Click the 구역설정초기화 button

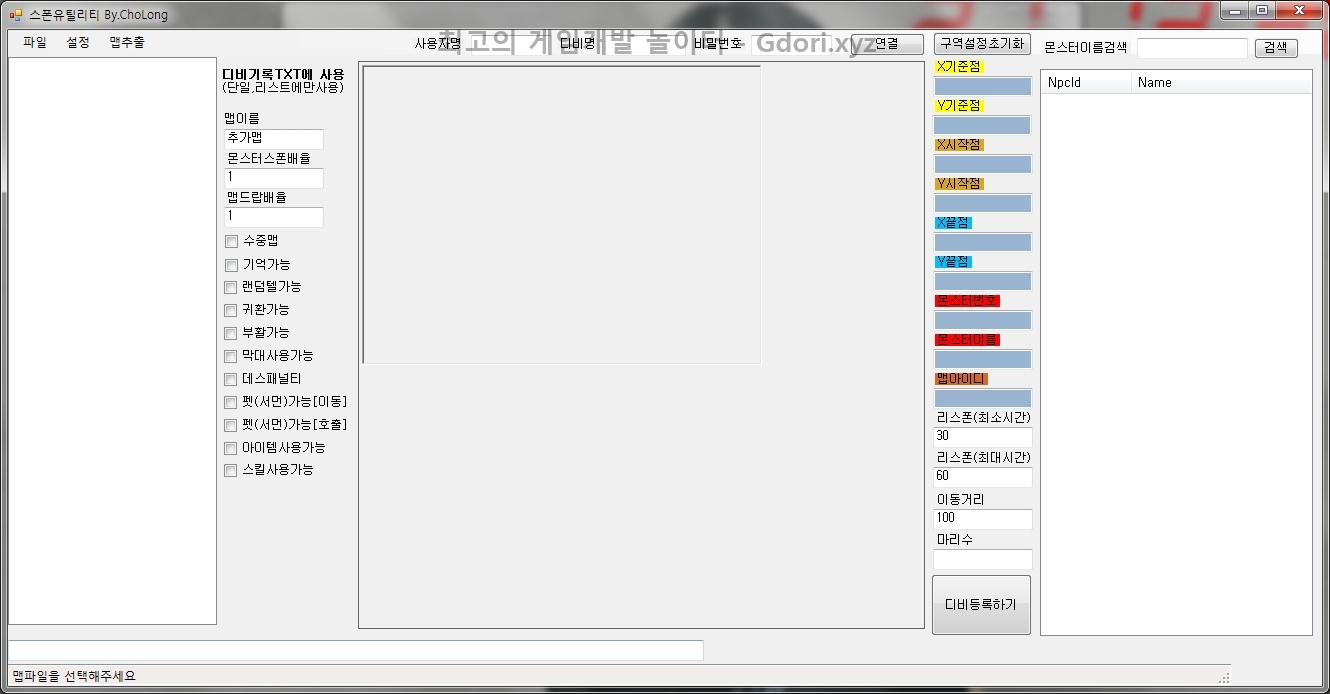tap(981, 44)
